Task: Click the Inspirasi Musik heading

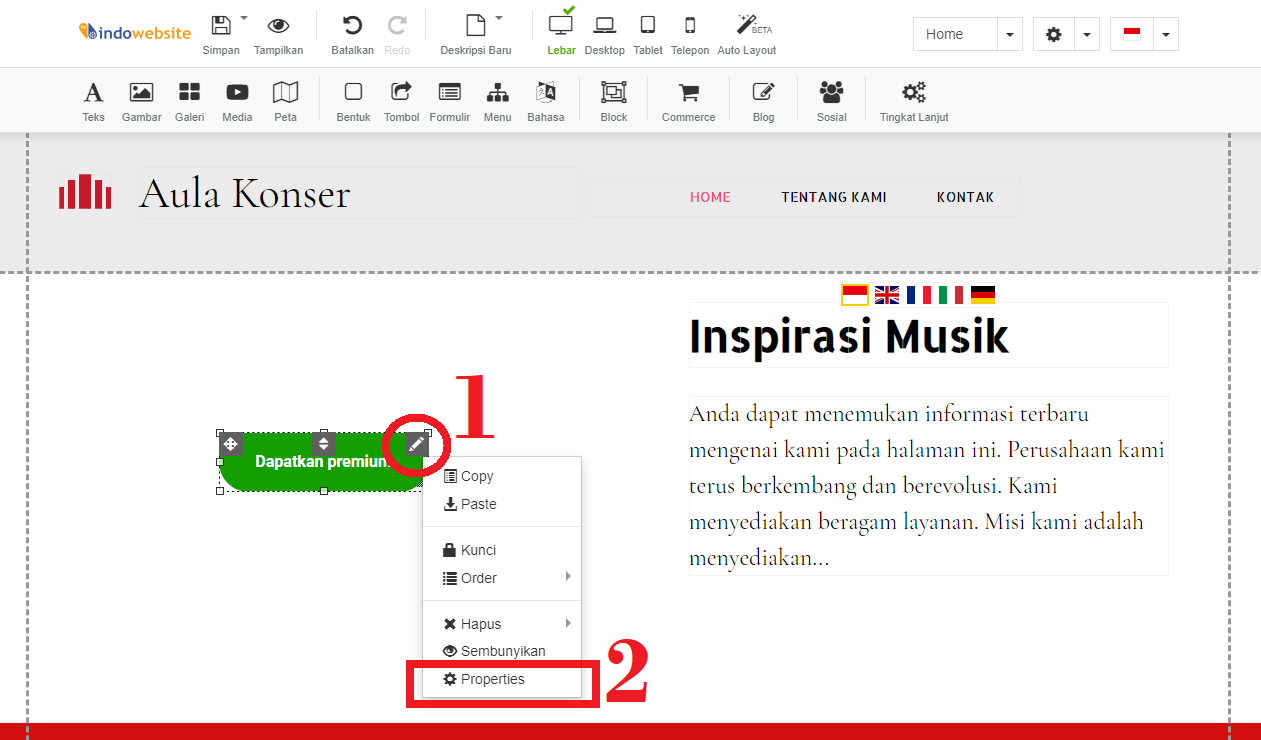Action: point(849,336)
